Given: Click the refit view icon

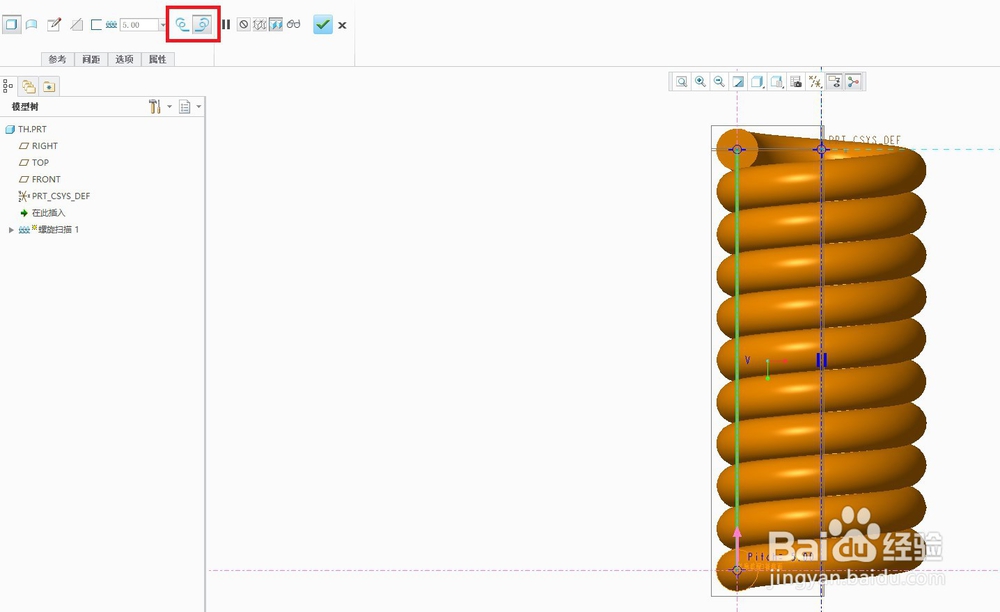Looking at the screenshot, I should pyautogui.click(x=682, y=82).
